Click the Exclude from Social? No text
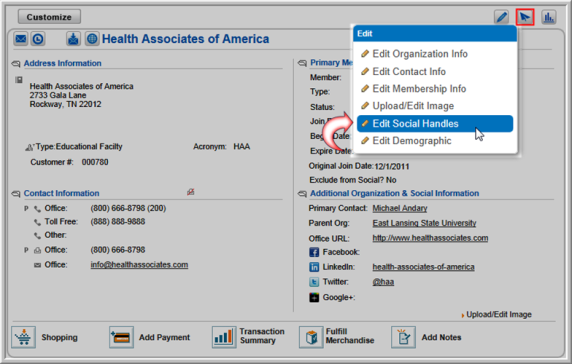 click(x=353, y=180)
